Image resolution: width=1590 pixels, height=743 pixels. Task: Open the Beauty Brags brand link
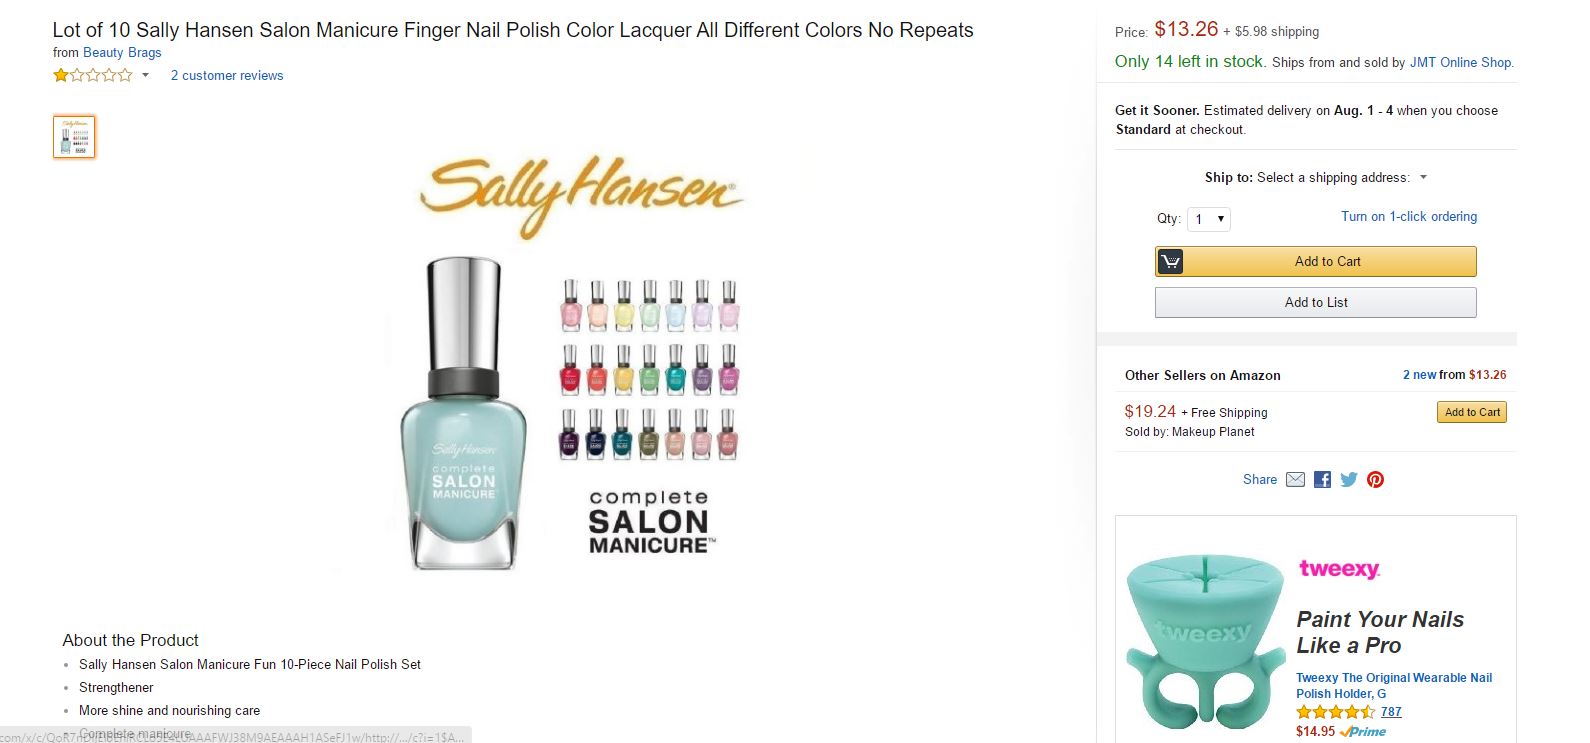pos(122,52)
